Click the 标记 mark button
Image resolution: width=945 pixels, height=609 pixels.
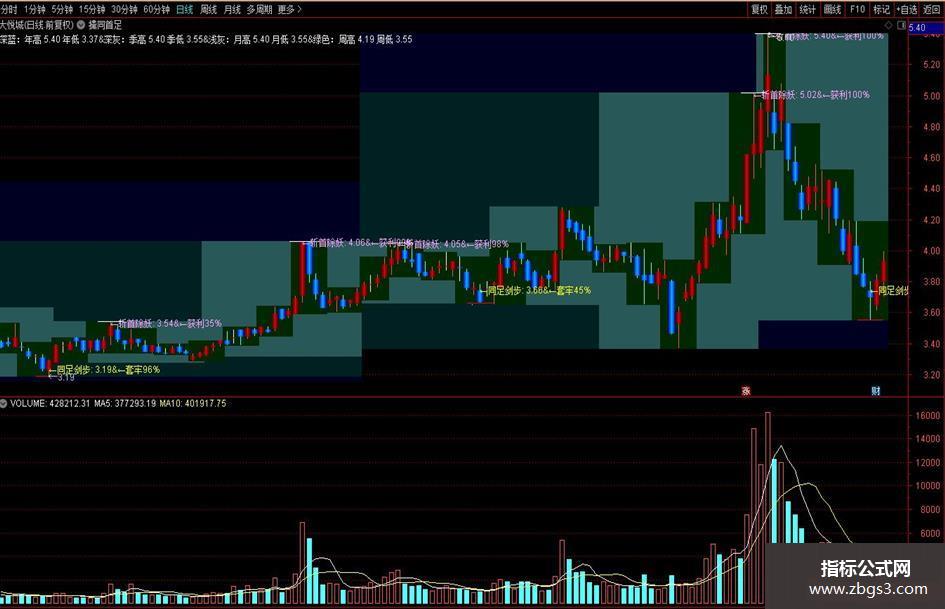pyautogui.click(x=881, y=9)
